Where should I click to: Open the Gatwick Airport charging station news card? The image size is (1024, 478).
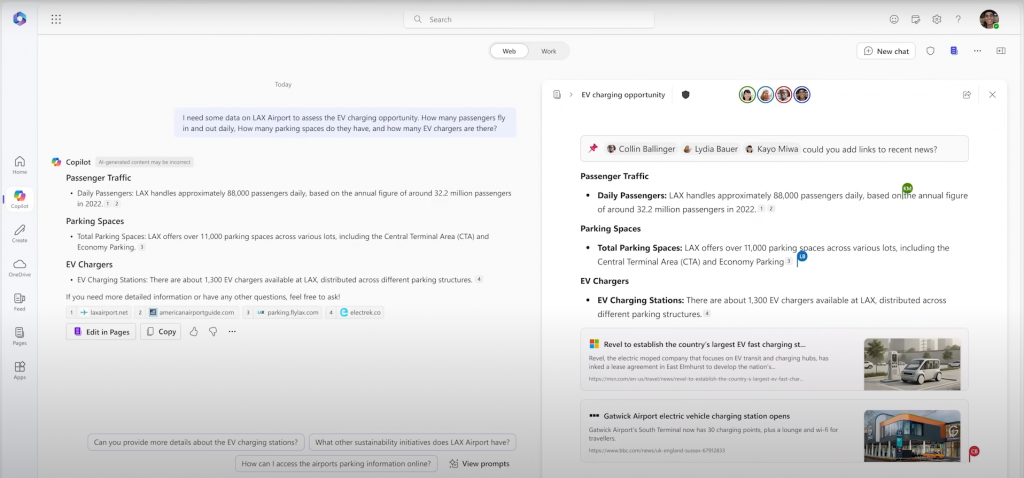coord(774,431)
